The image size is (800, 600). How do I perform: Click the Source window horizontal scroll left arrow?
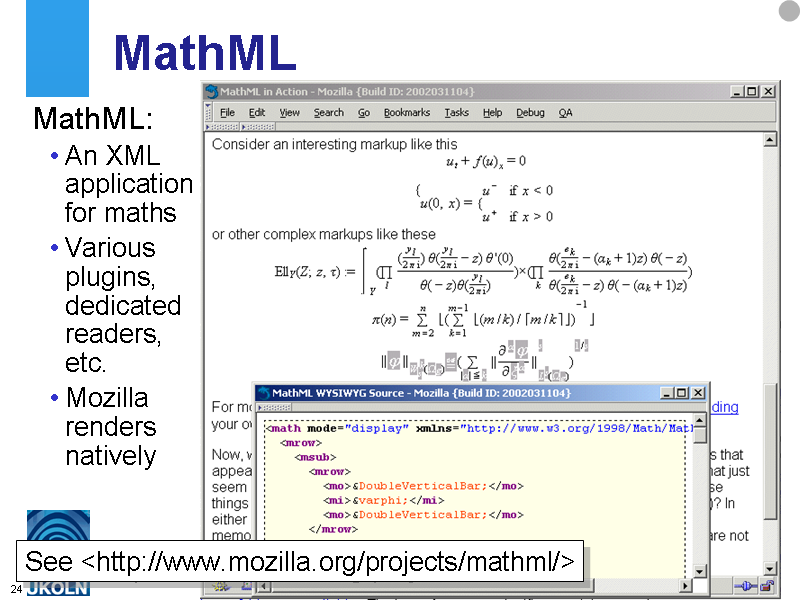coord(263,586)
